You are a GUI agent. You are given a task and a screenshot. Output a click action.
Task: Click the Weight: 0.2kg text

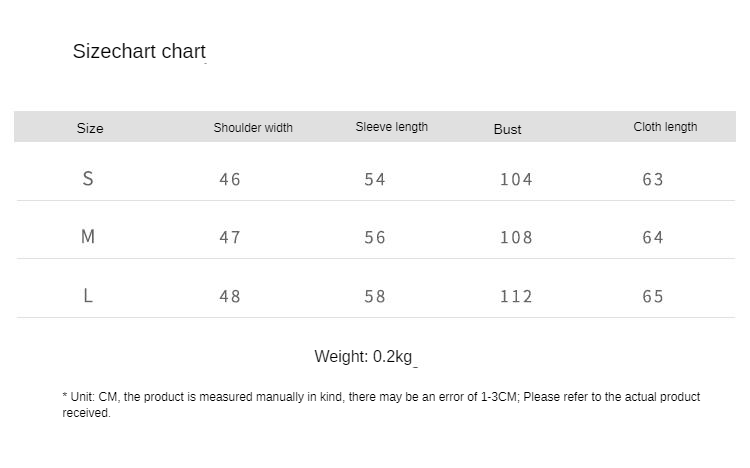click(x=364, y=357)
